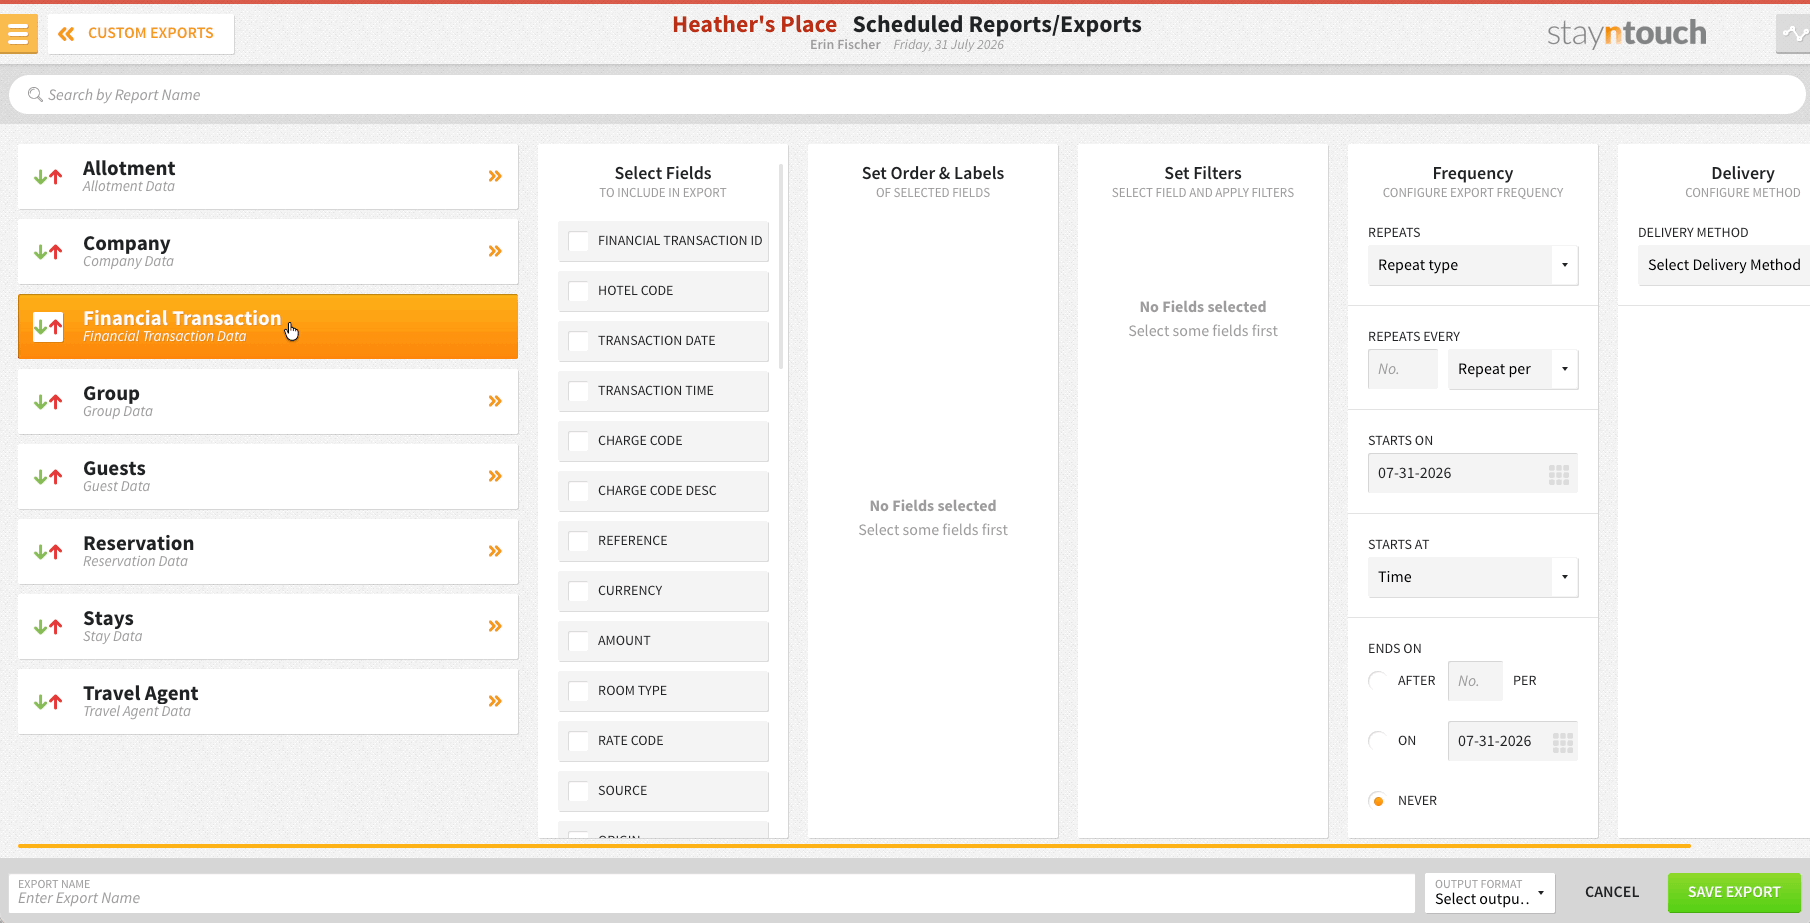Select the Allotment export category
This screenshot has width=1810, height=923.
[x=268, y=176]
